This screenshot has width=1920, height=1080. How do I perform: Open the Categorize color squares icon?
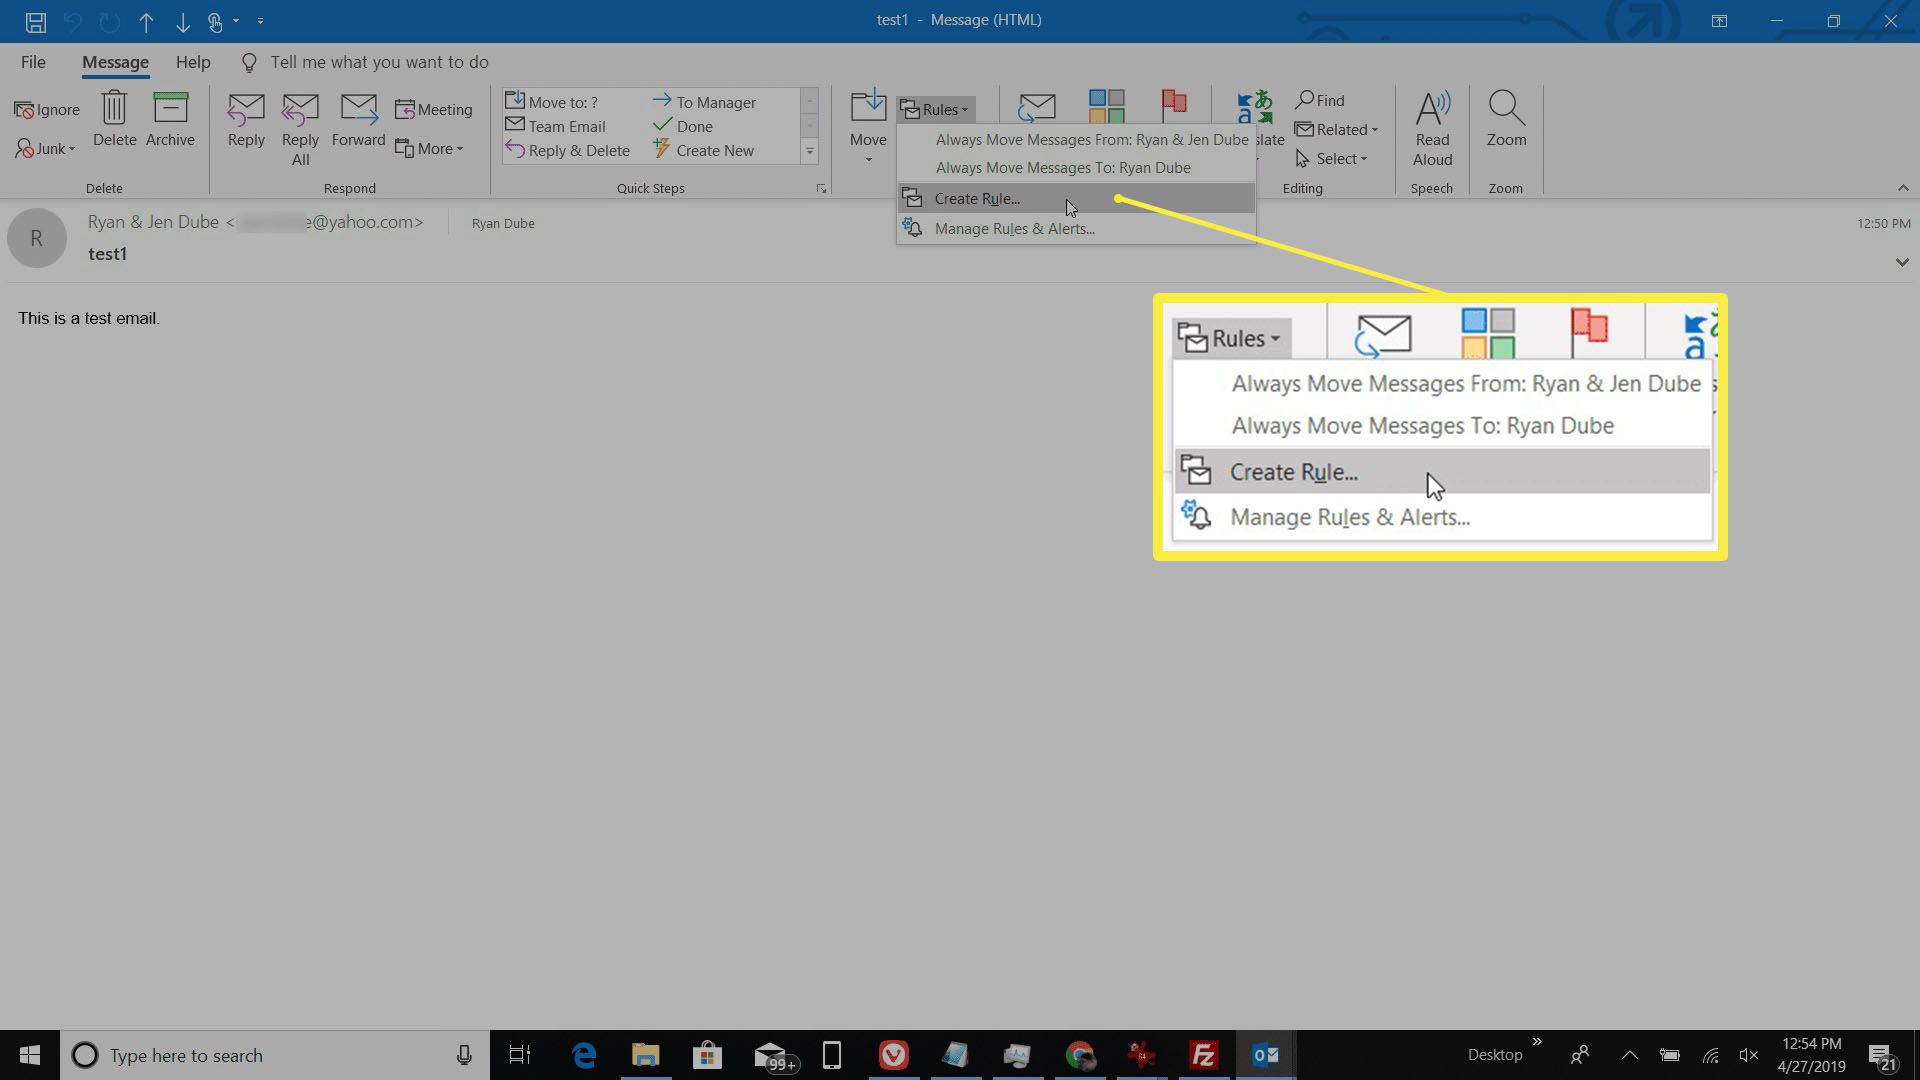point(1106,106)
